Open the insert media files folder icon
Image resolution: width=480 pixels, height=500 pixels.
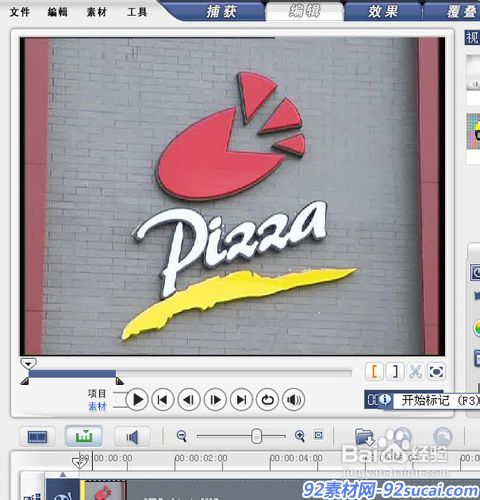[x=364, y=437]
